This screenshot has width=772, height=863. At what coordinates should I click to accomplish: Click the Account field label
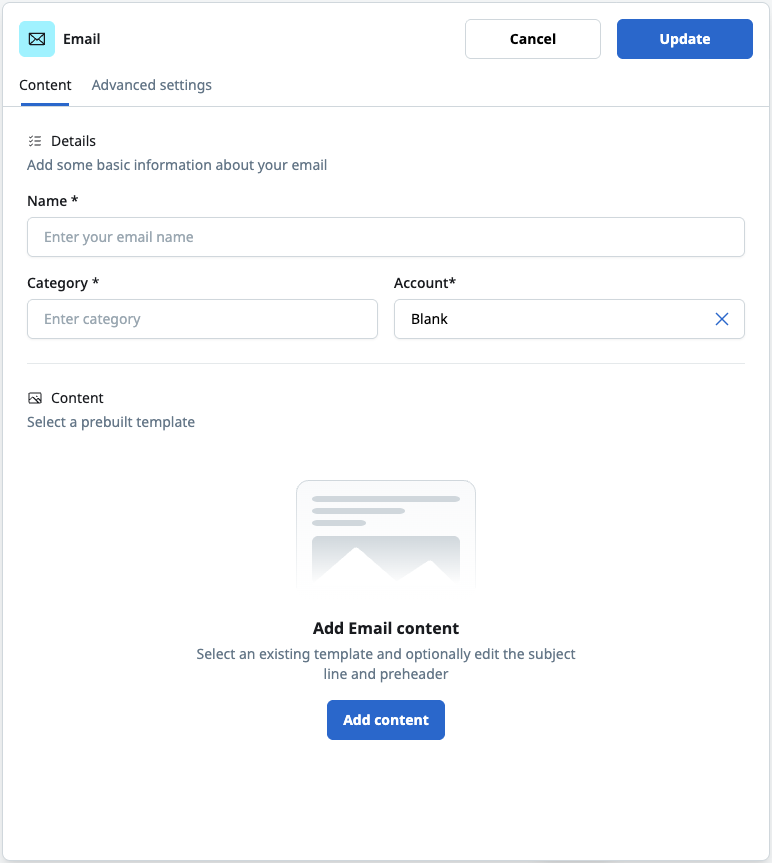coord(425,283)
